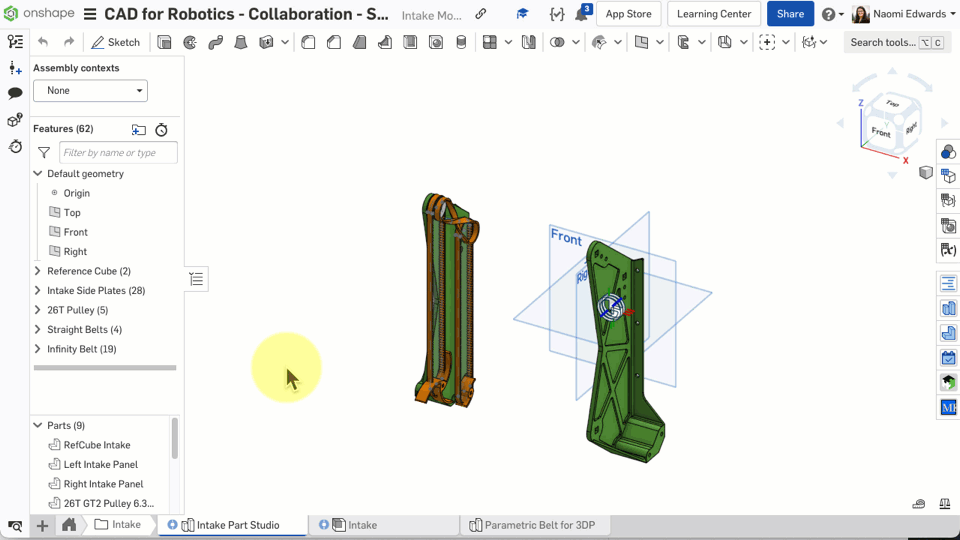Open the Assembly contexts None dropdown
Image resolution: width=960 pixels, height=540 pixels.
tap(90, 91)
